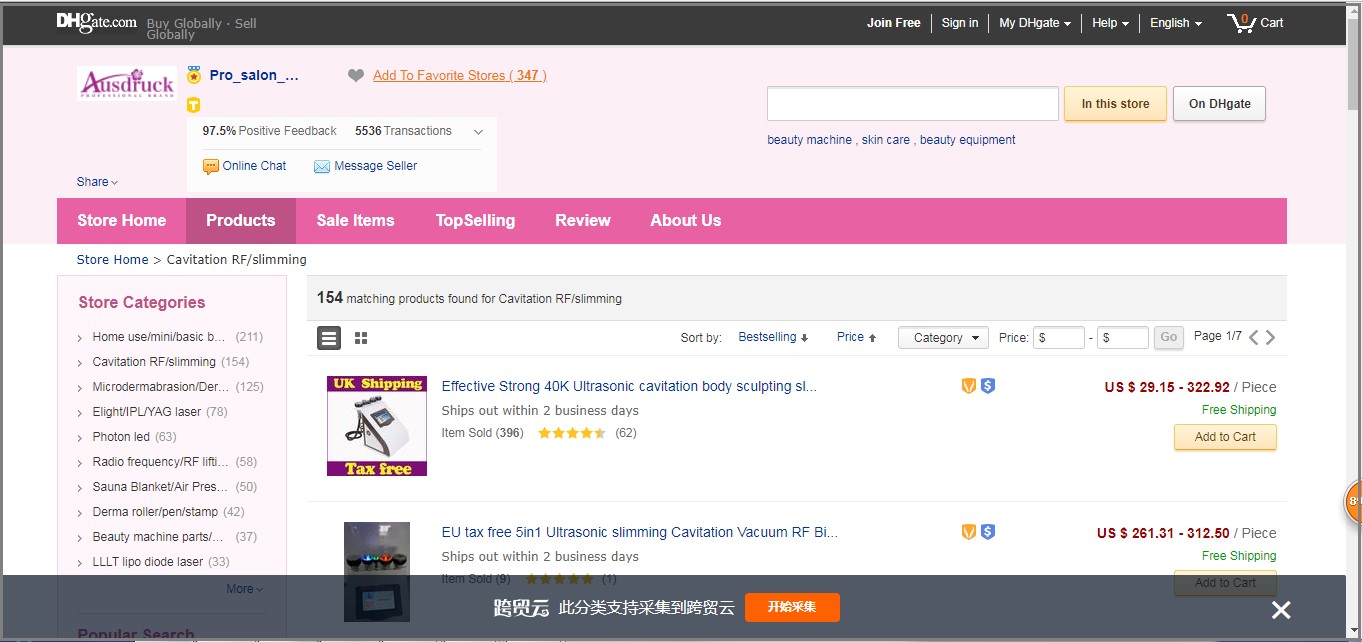Image resolution: width=1362 pixels, height=642 pixels.
Task: Open Effective Strong 40K Ultrasonic product title
Action: pos(629,386)
